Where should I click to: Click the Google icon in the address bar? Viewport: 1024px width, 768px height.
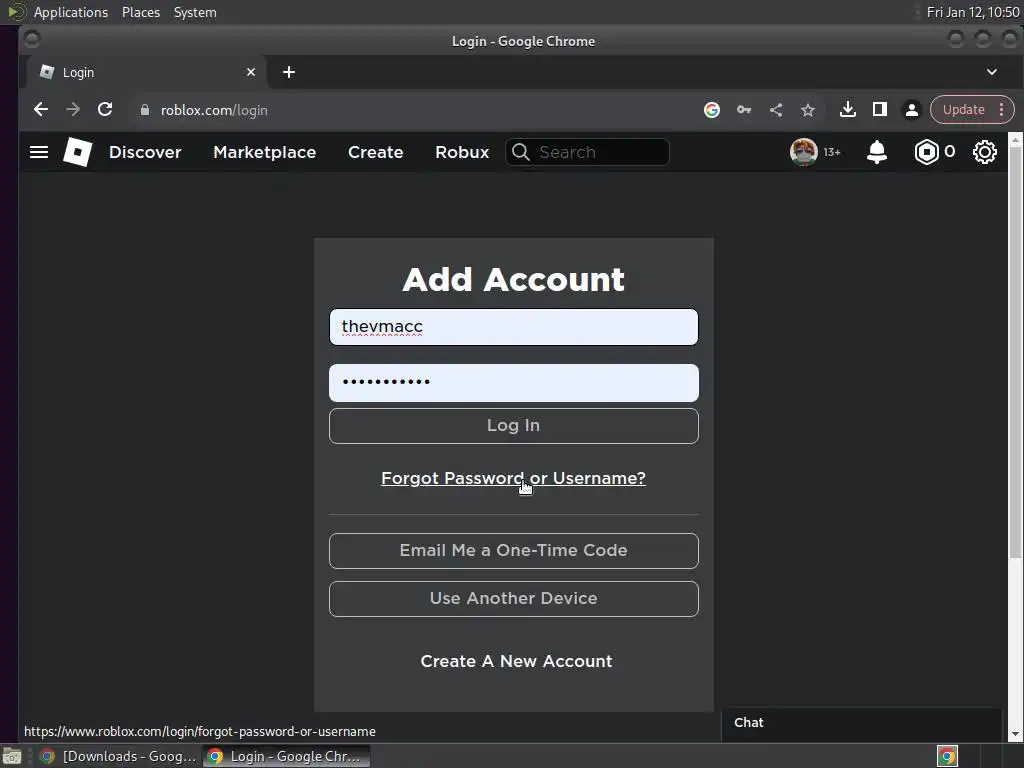pyautogui.click(x=712, y=110)
